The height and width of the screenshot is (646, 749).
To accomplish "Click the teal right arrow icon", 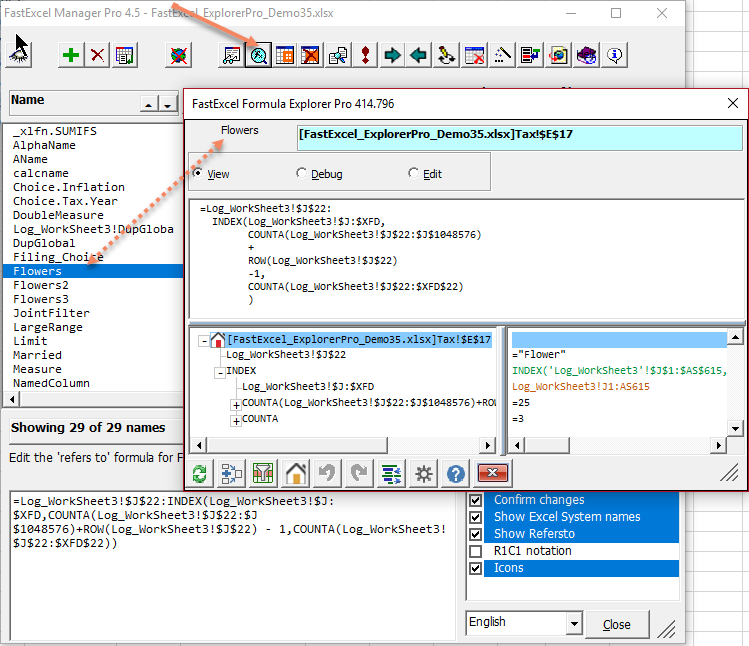I will point(392,55).
